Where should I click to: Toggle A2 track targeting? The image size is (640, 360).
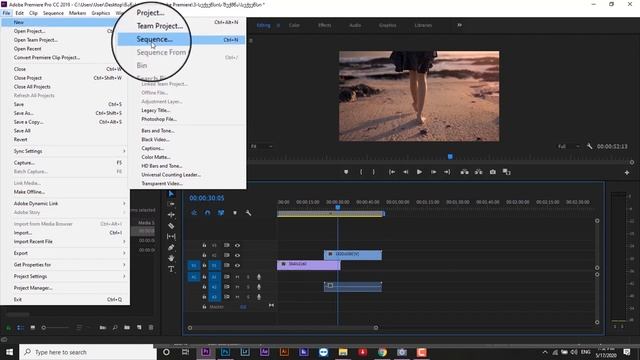[x=214, y=287]
